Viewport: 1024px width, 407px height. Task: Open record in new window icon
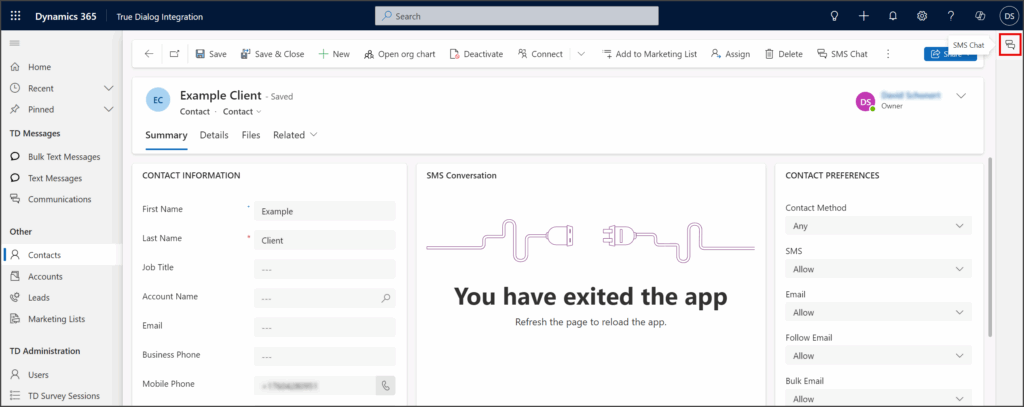pyautogui.click(x=174, y=54)
